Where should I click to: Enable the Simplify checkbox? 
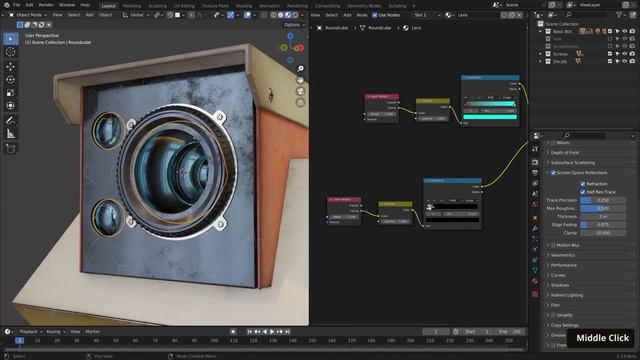(553, 315)
